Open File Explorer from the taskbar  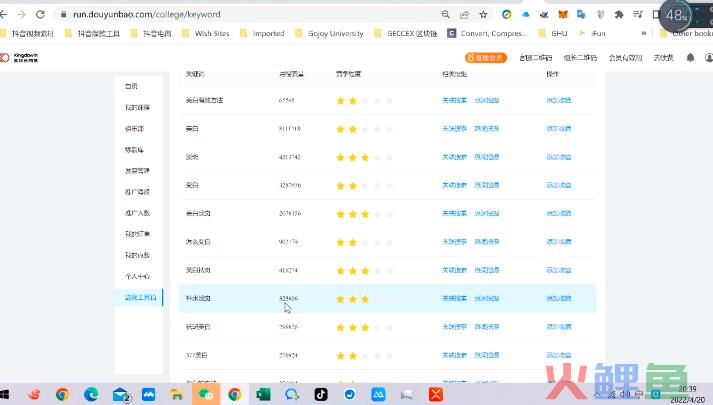(177, 395)
